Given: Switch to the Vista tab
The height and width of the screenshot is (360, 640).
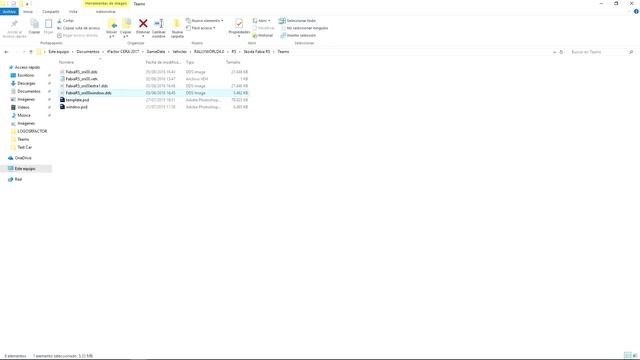Looking at the screenshot, I should click(x=73, y=12).
